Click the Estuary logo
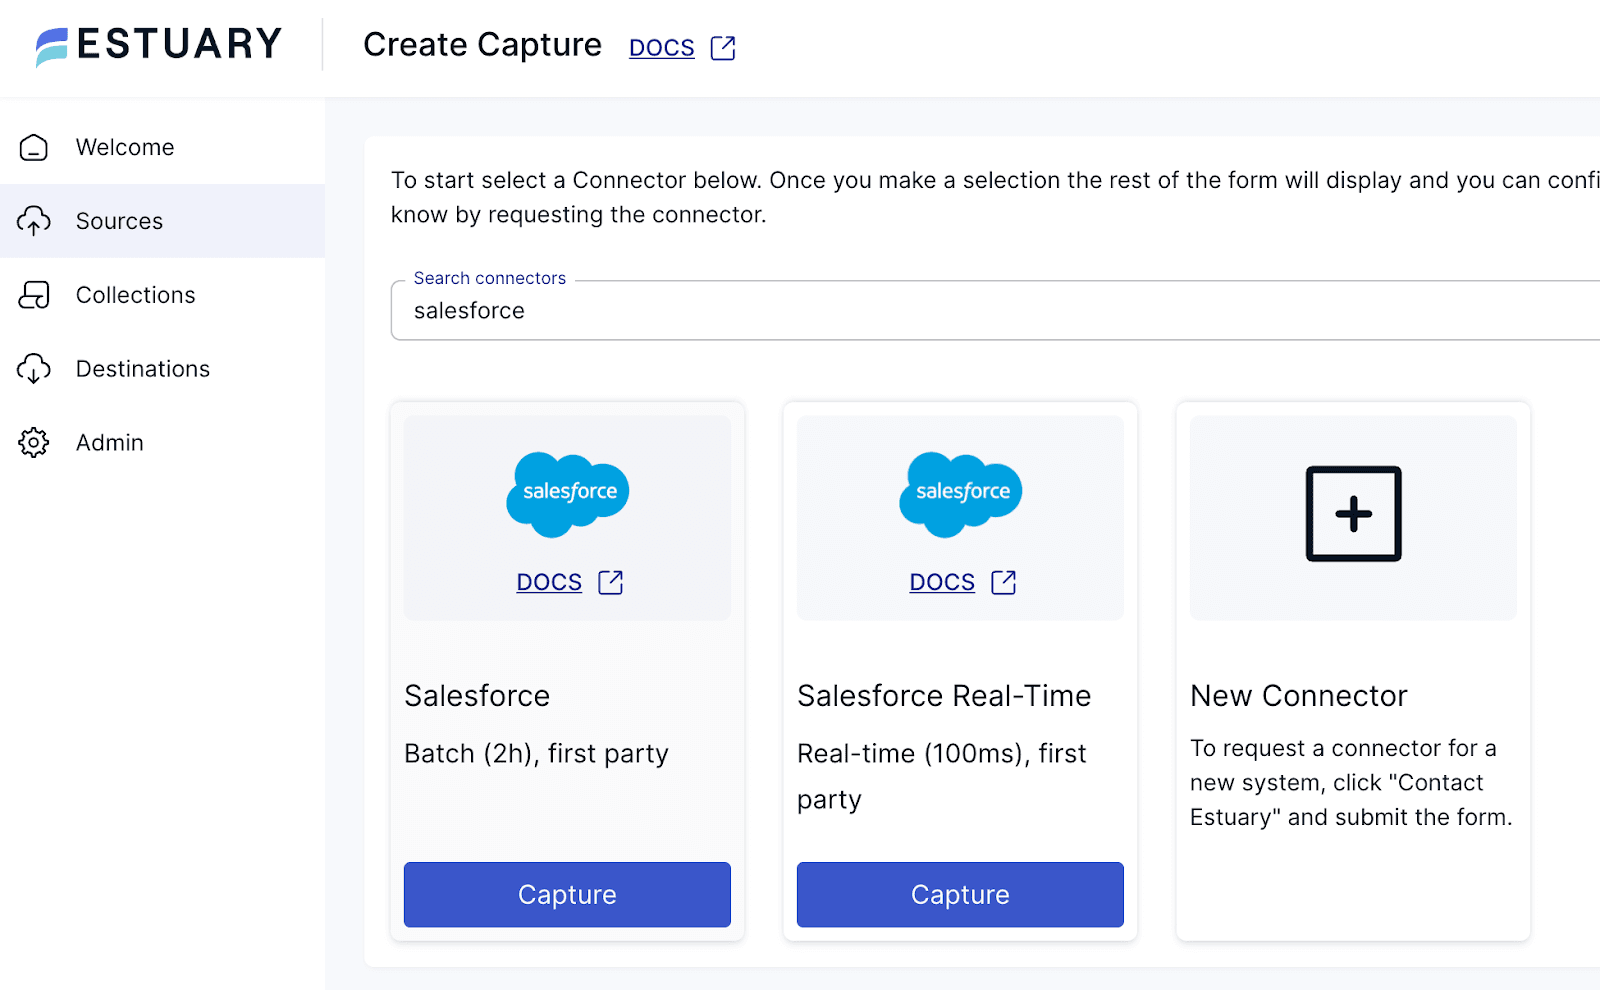1600x990 pixels. pos(159,45)
